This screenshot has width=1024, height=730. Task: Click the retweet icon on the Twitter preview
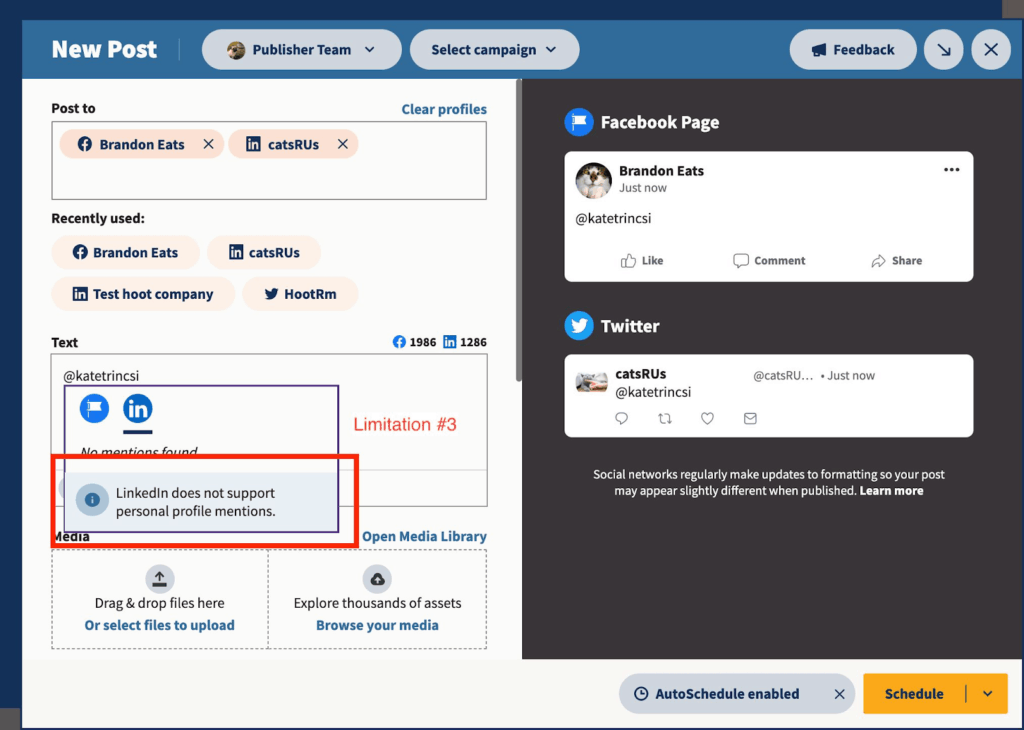[x=664, y=418]
